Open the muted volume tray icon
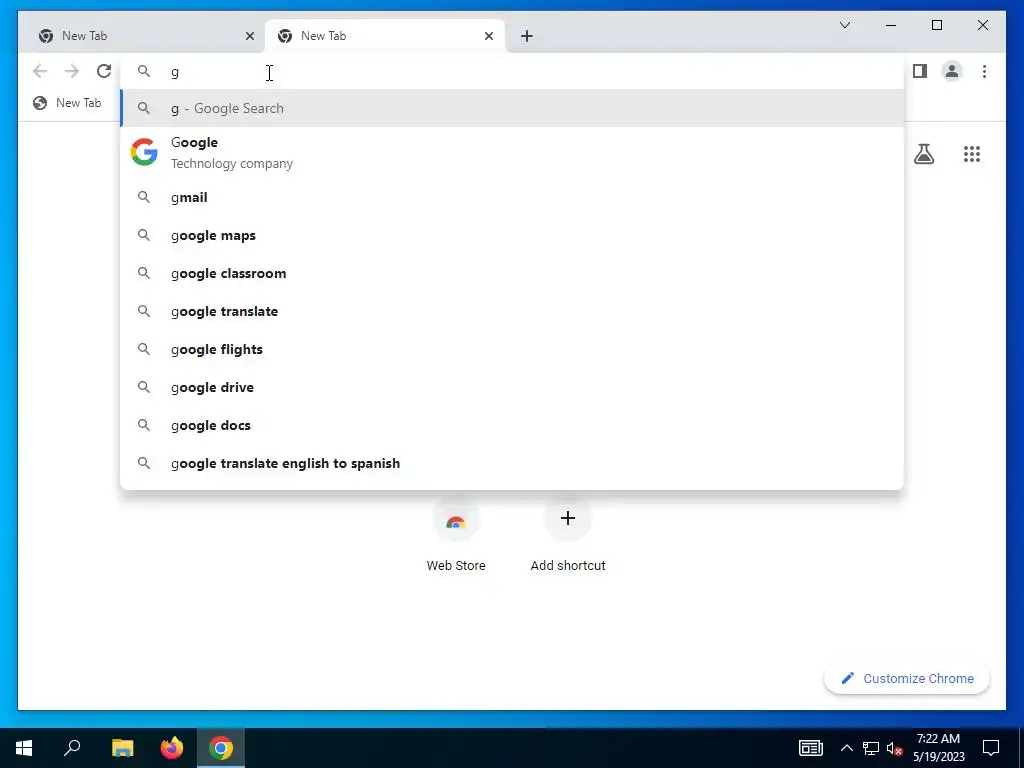Viewport: 1024px width, 768px height. (894, 748)
